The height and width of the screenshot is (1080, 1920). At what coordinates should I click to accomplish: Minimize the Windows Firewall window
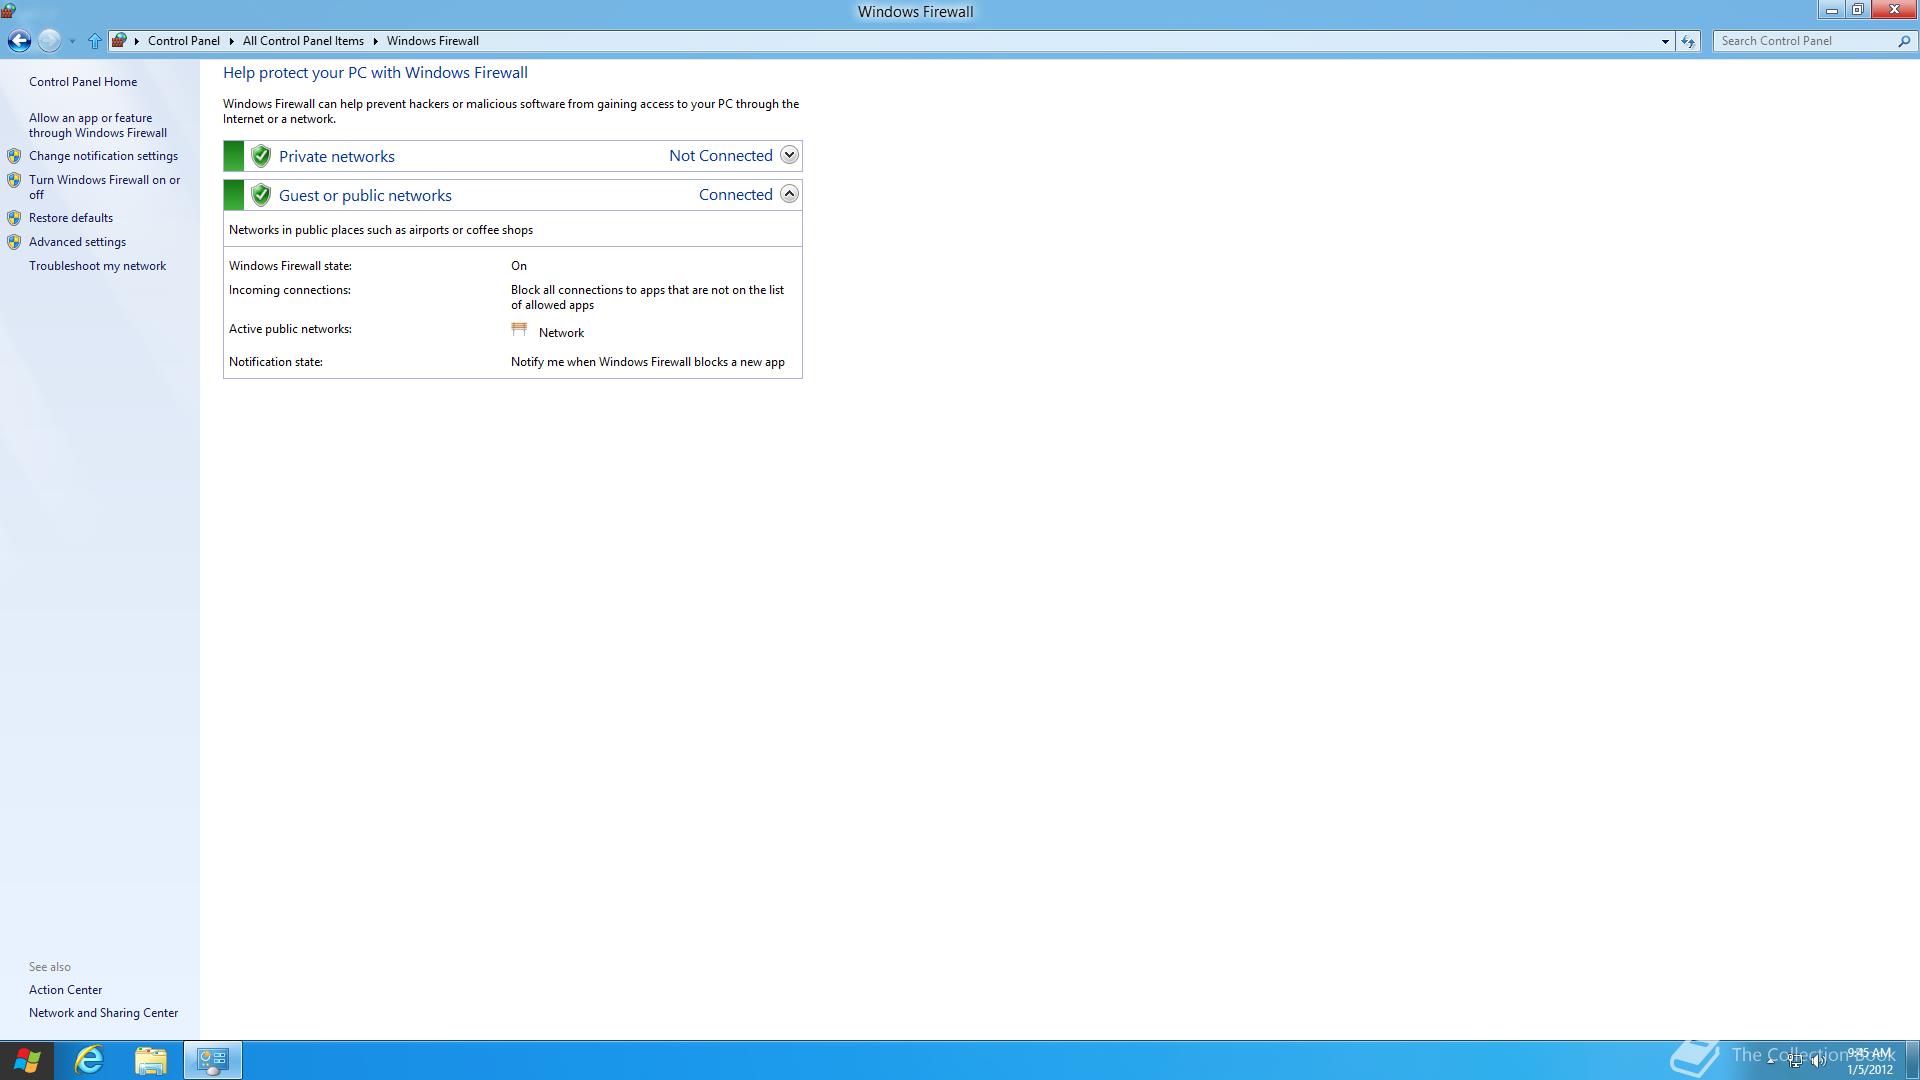click(x=1832, y=10)
